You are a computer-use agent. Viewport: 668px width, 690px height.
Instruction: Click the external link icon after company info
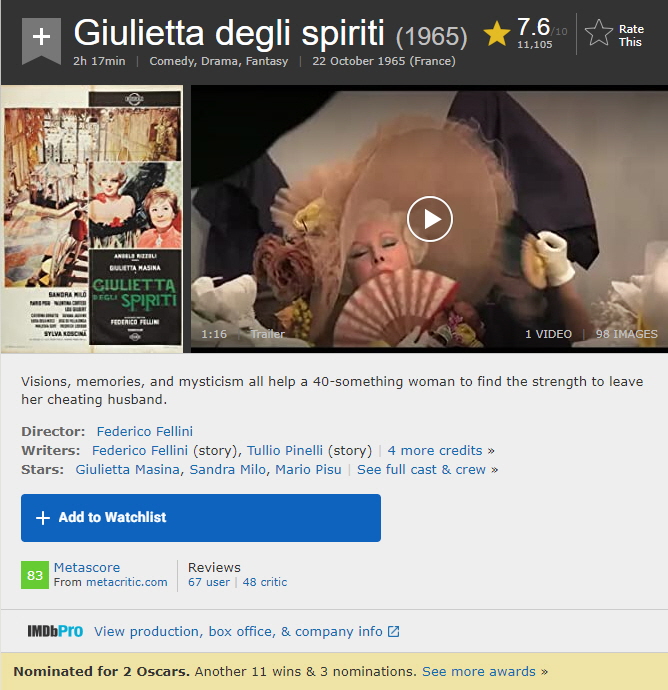point(393,631)
